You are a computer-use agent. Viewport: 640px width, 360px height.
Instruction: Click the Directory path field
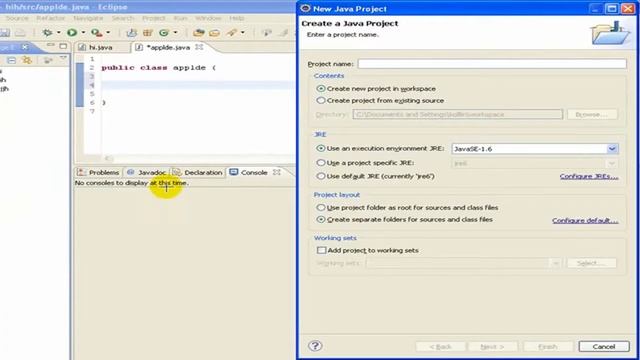pos(458,115)
